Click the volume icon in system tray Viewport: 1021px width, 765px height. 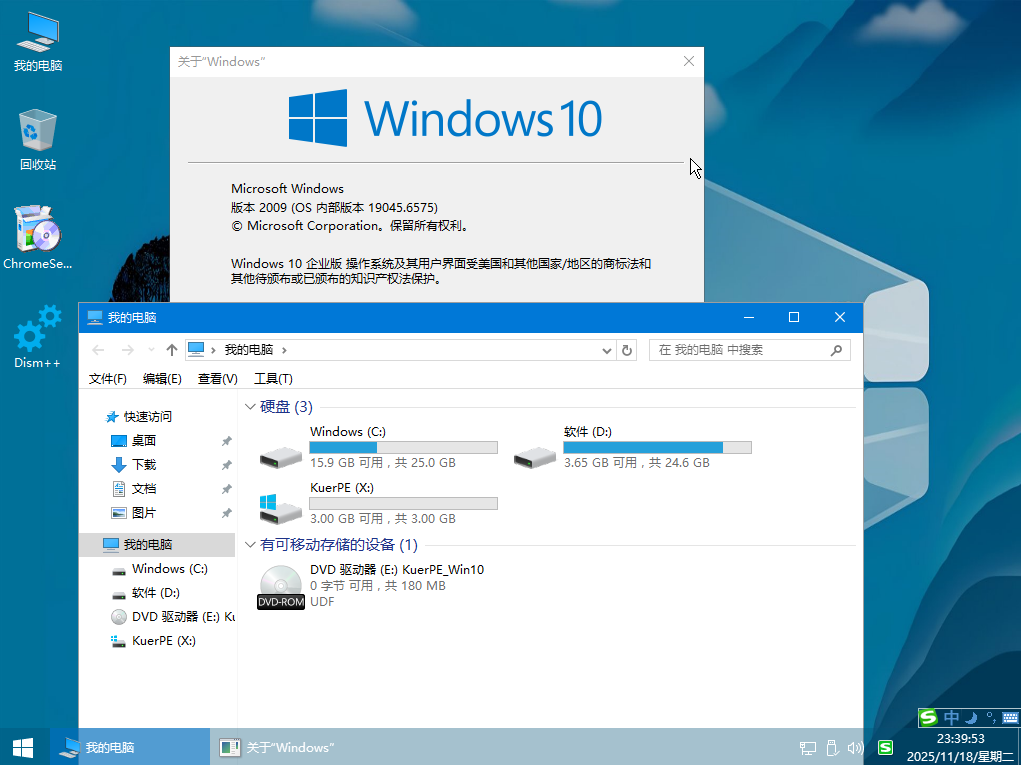coord(855,747)
